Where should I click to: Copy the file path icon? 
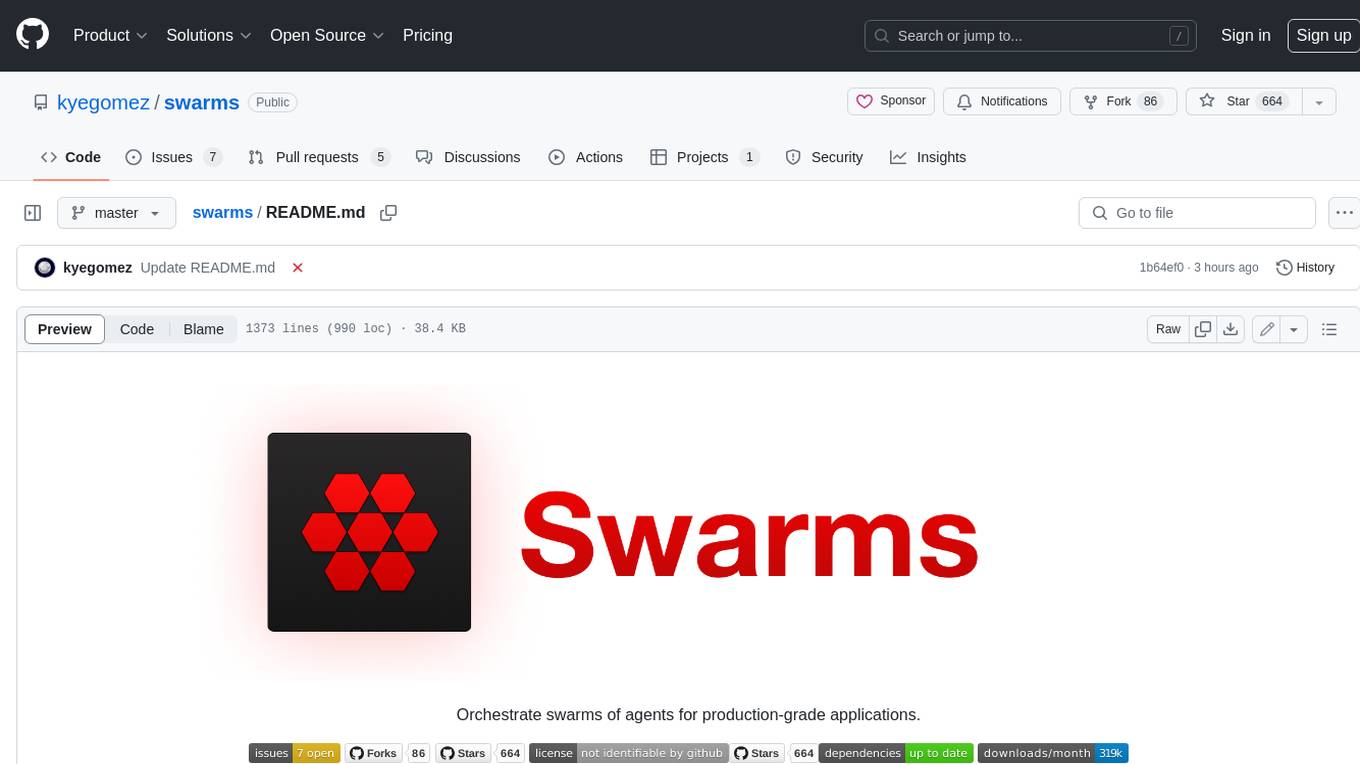[389, 213]
